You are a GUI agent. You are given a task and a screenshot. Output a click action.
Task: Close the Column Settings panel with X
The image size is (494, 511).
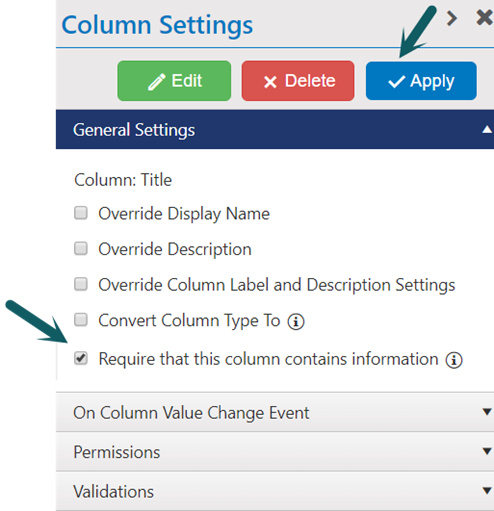tap(485, 18)
